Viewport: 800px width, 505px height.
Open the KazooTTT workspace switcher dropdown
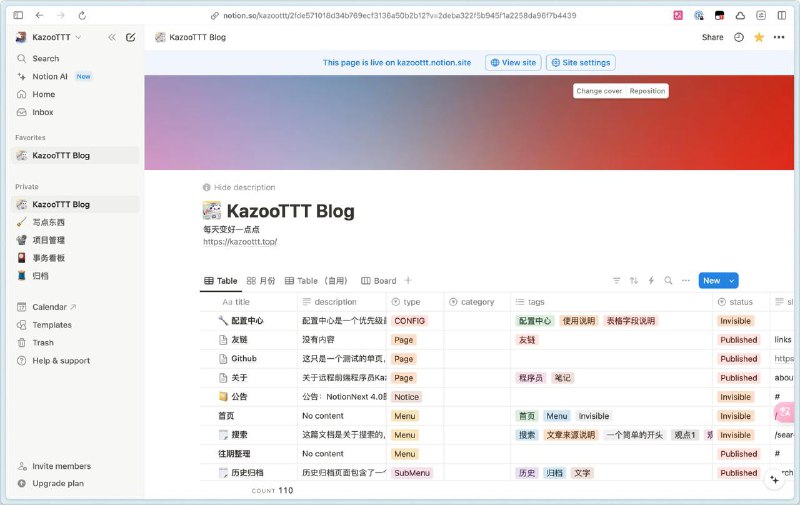pyautogui.click(x=48, y=37)
